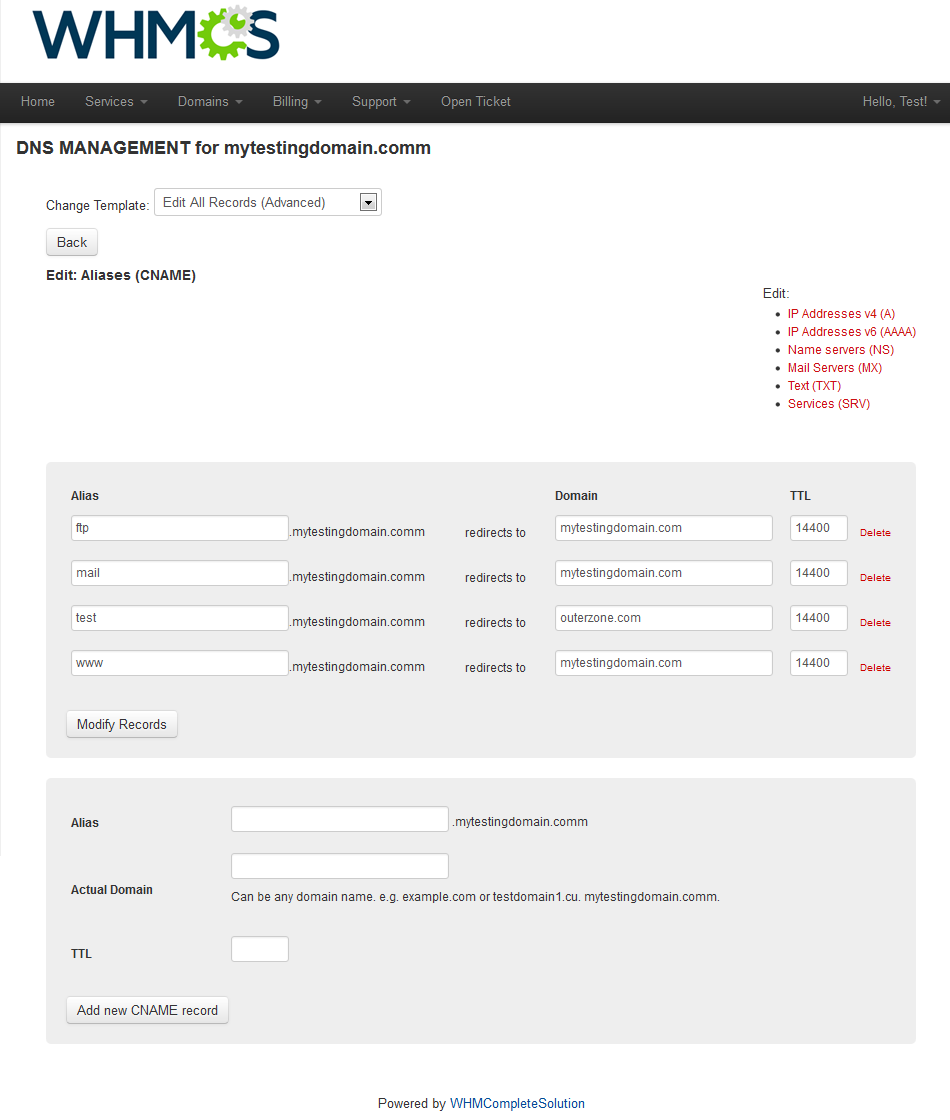950x1120 pixels.
Task: Click the empty Actual Domain field
Action: (x=339, y=866)
